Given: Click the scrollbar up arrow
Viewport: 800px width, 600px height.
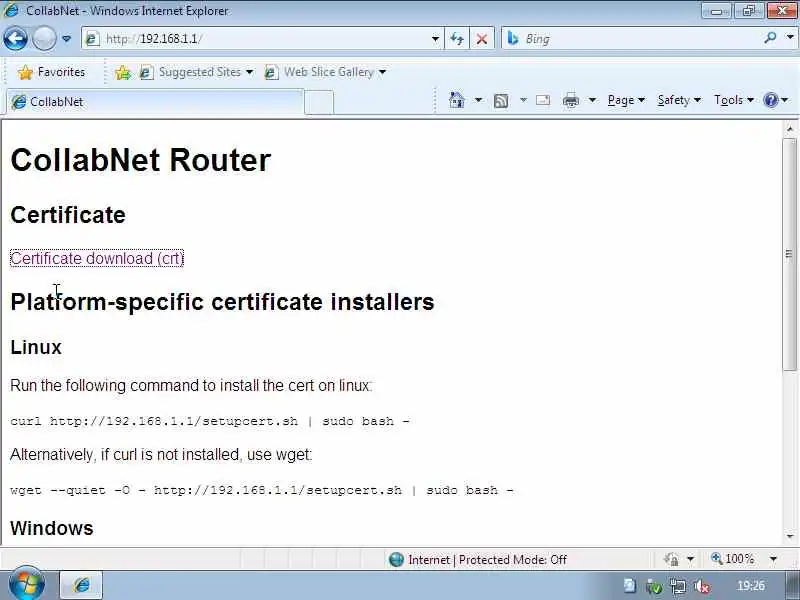Looking at the screenshot, I should click(x=790, y=129).
